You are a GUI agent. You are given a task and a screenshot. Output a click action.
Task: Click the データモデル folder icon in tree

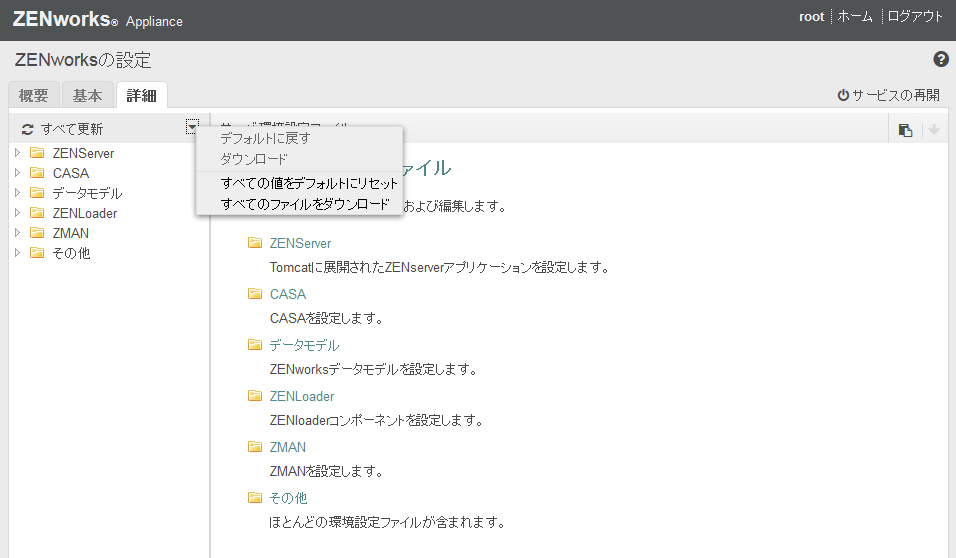click(x=37, y=193)
